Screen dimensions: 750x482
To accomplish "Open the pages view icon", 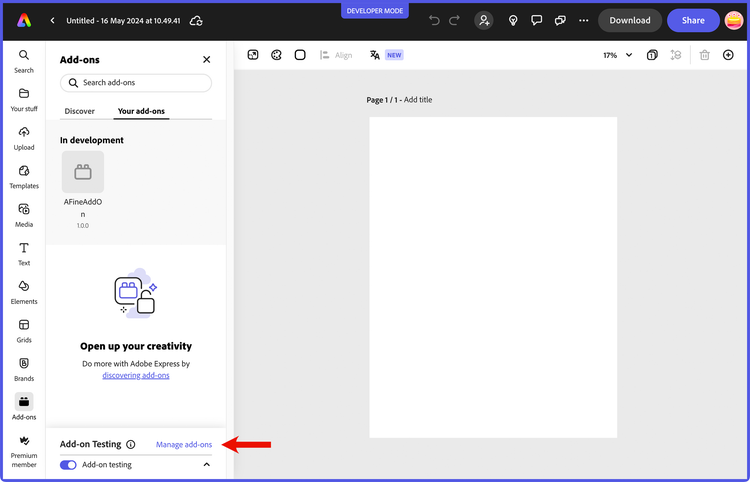I will coord(652,55).
